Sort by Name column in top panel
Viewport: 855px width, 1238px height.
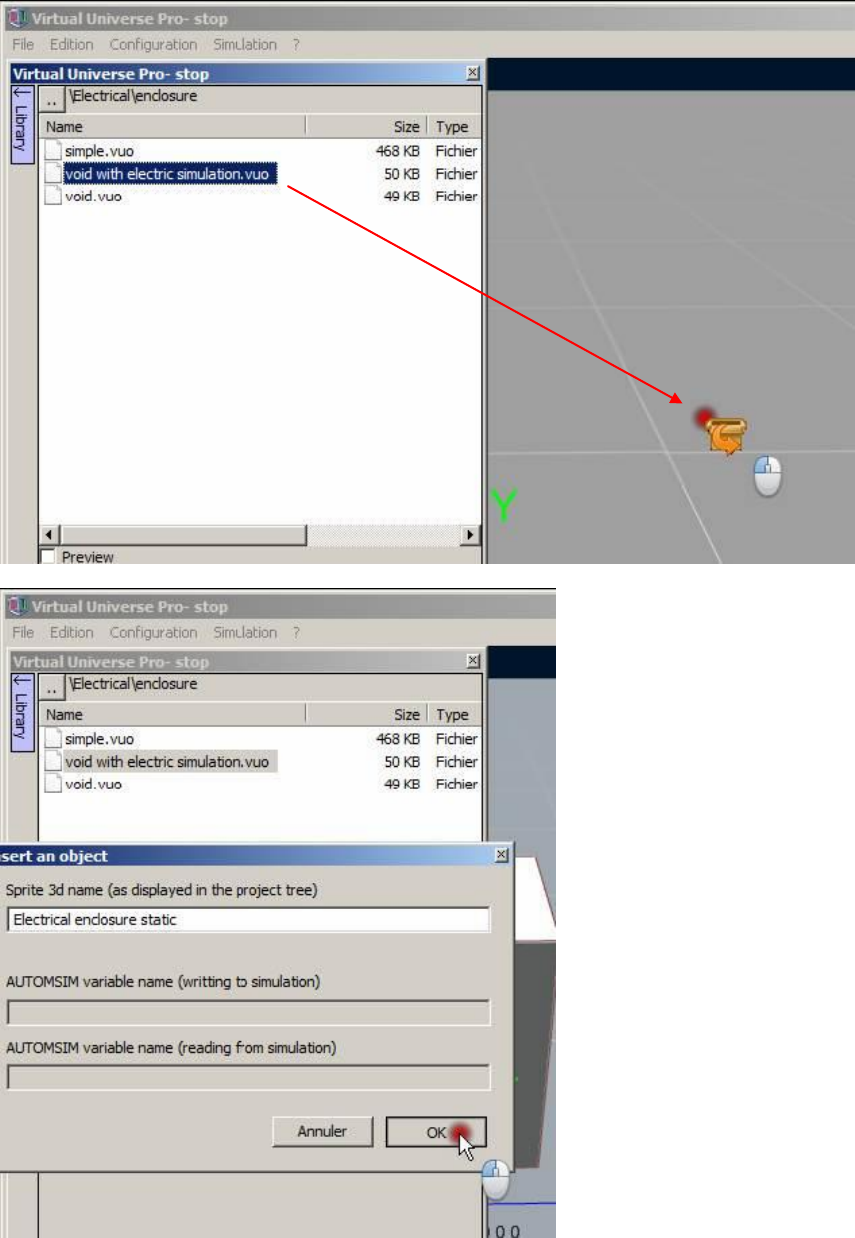tap(173, 127)
